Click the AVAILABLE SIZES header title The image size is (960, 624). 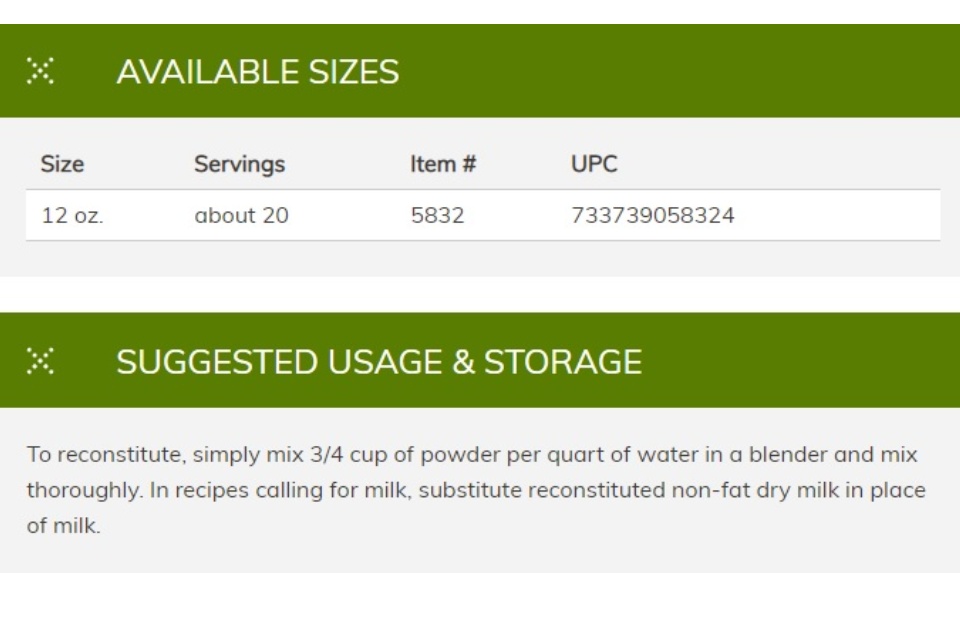pyautogui.click(x=258, y=72)
